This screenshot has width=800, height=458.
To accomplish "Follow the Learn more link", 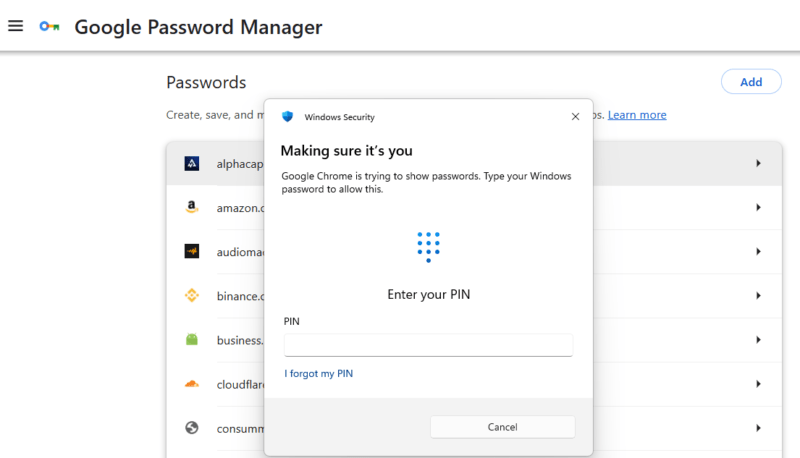I will (x=637, y=115).
